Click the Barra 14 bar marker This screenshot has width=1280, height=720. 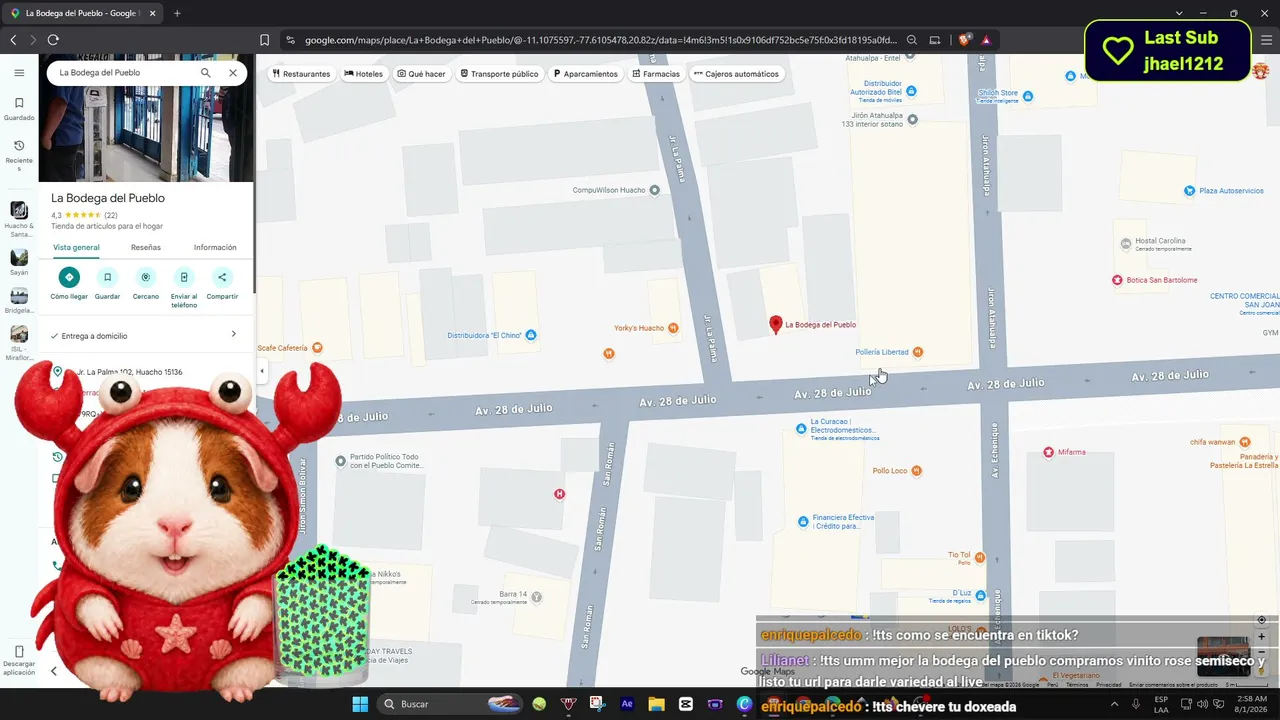537,597
